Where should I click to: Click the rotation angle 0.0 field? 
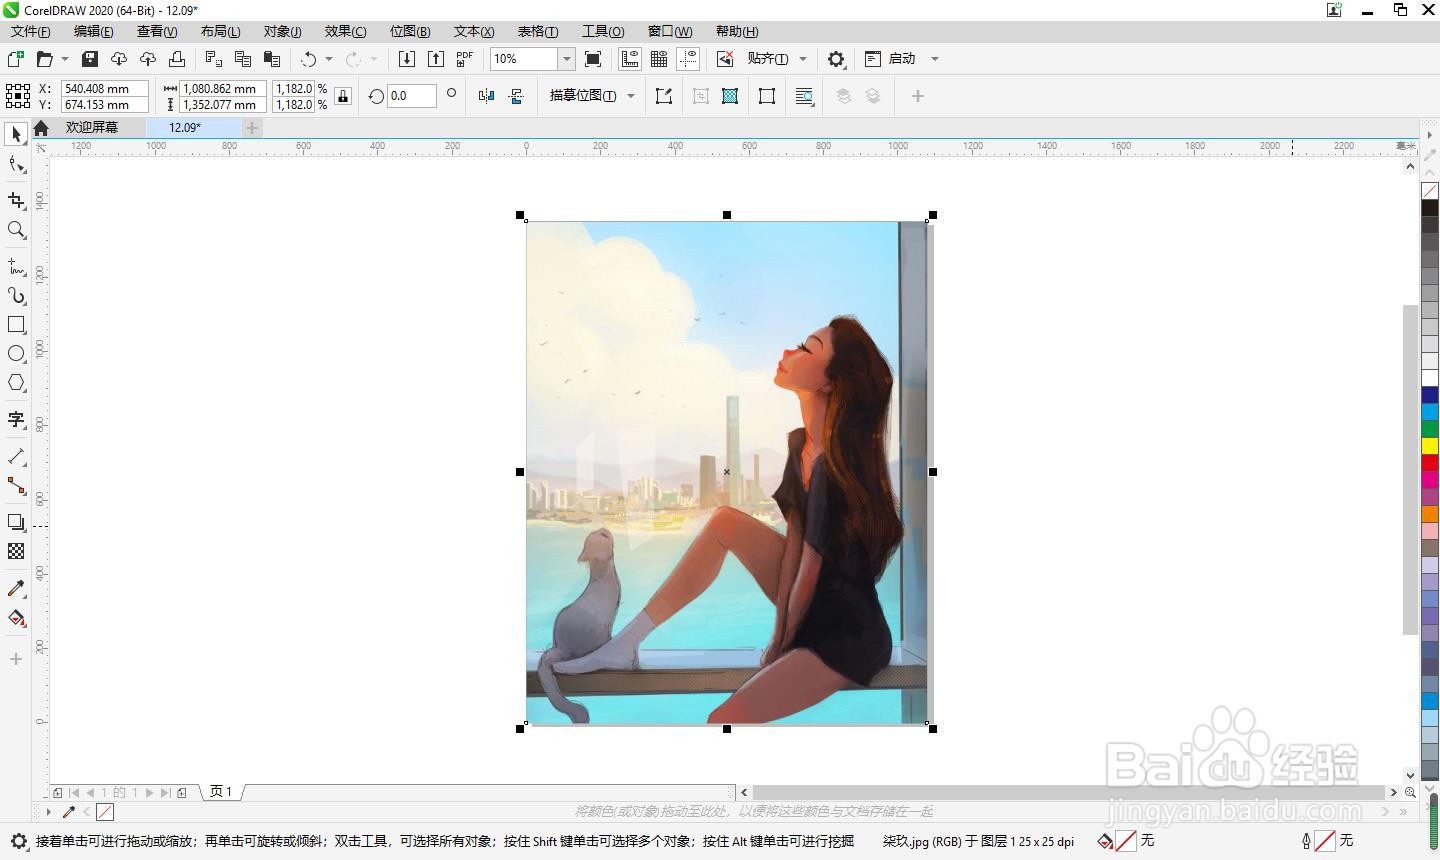point(412,96)
